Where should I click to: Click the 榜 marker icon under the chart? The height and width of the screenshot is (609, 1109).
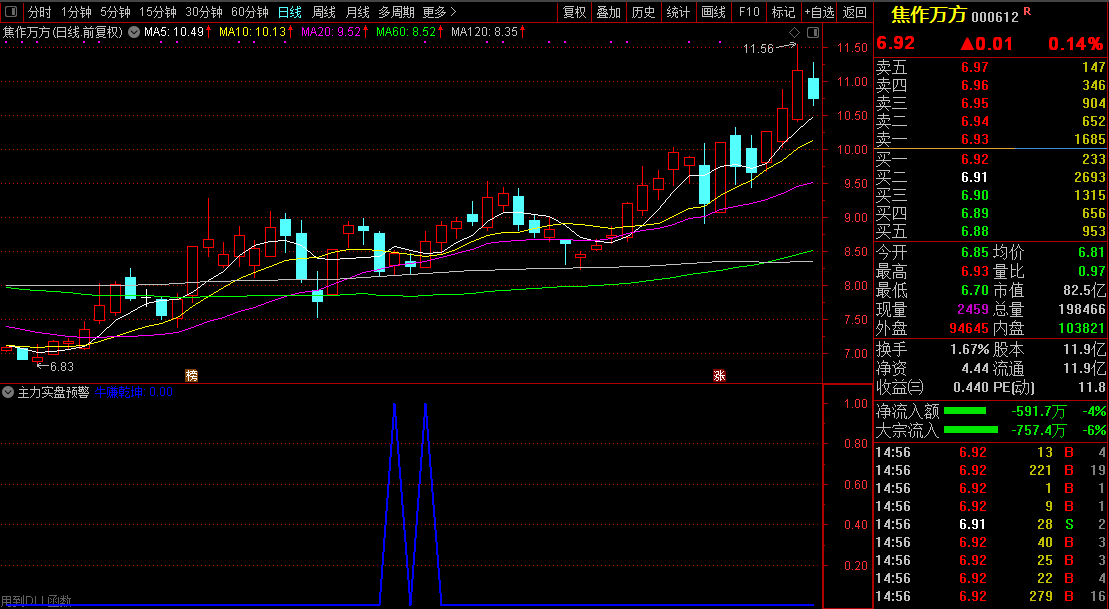[191, 375]
